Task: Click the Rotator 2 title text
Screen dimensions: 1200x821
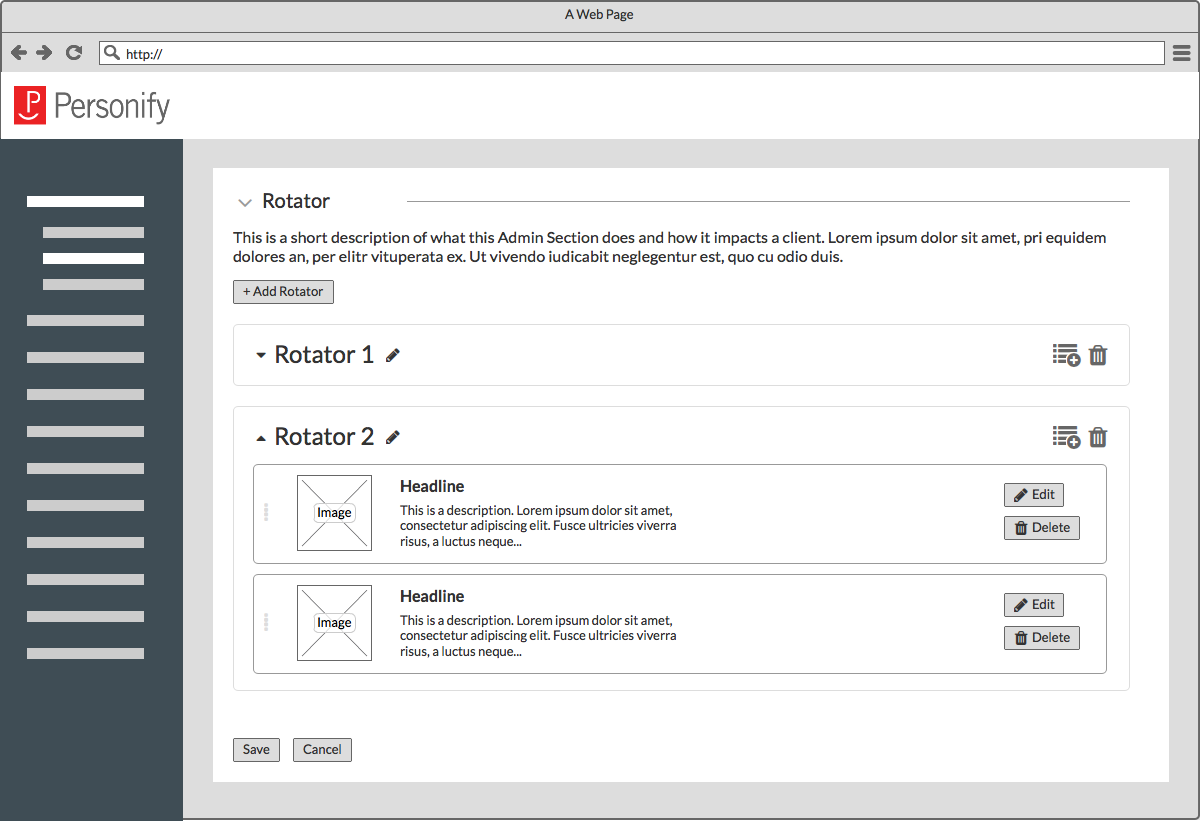Action: (324, 437)
